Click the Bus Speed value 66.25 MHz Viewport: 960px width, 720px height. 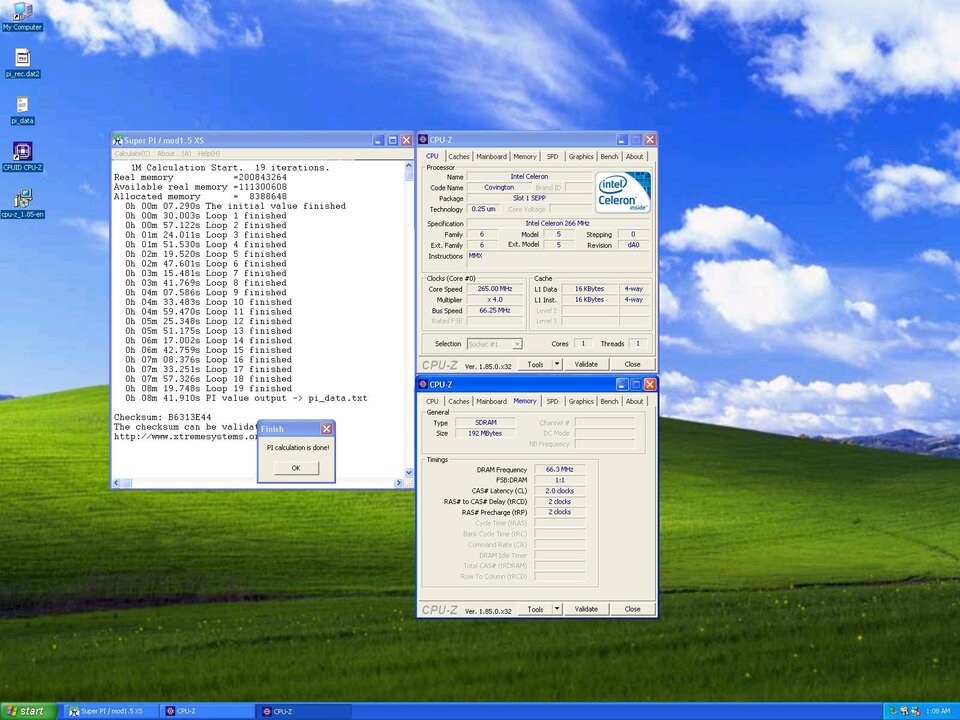click(495, 310)
